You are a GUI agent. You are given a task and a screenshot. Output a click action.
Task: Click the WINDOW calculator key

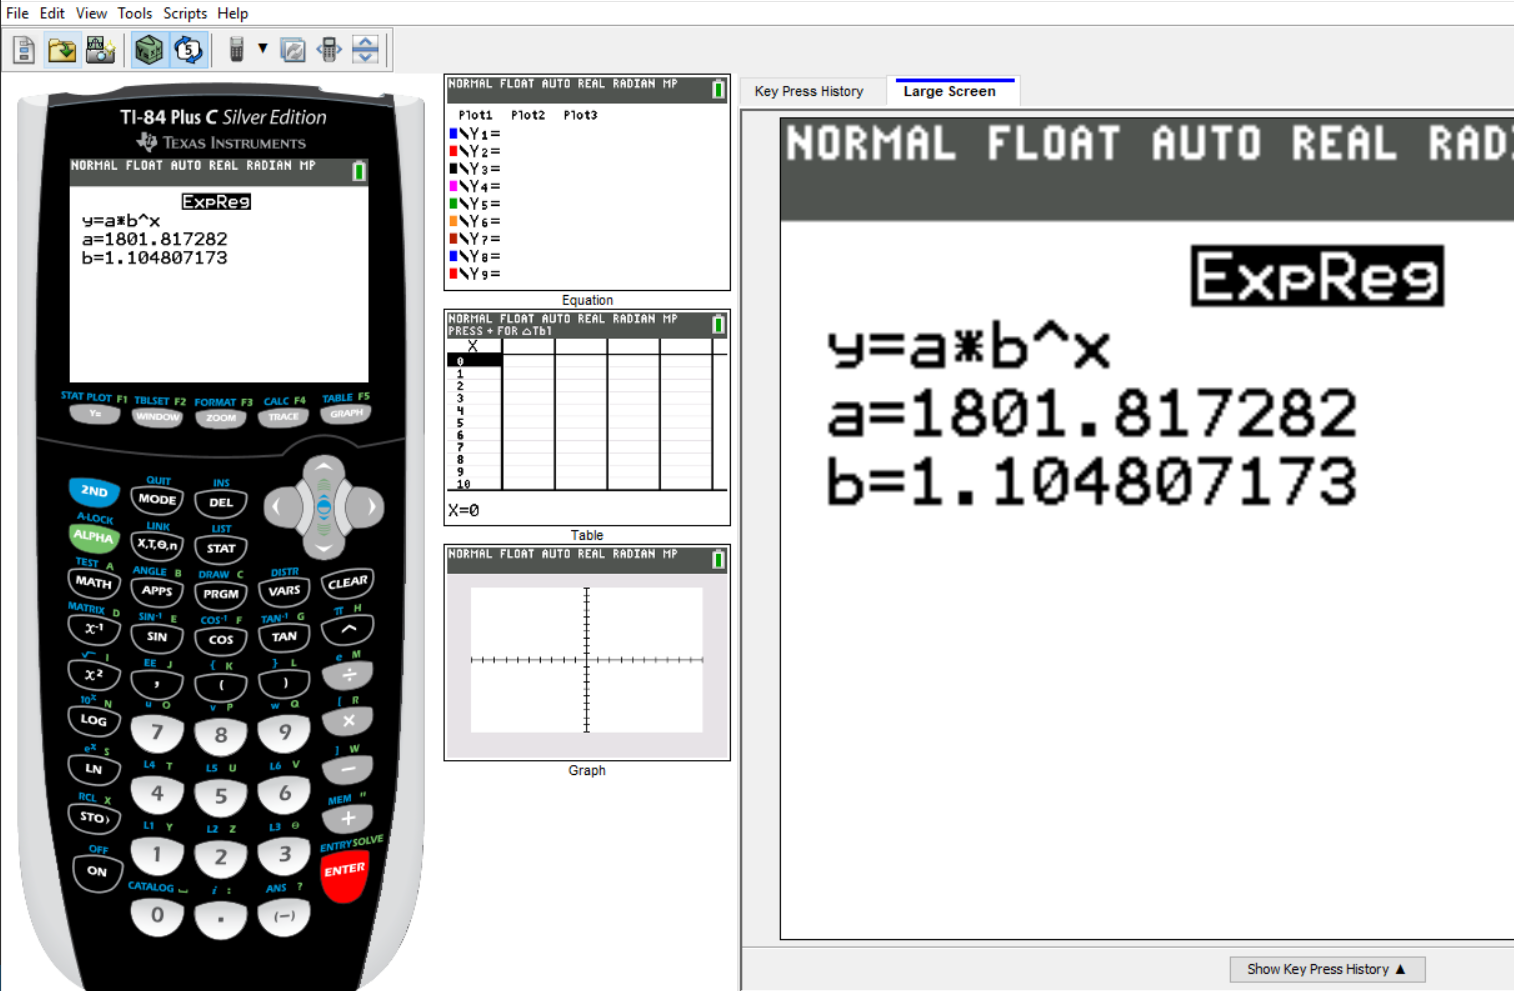pos(157,417)
